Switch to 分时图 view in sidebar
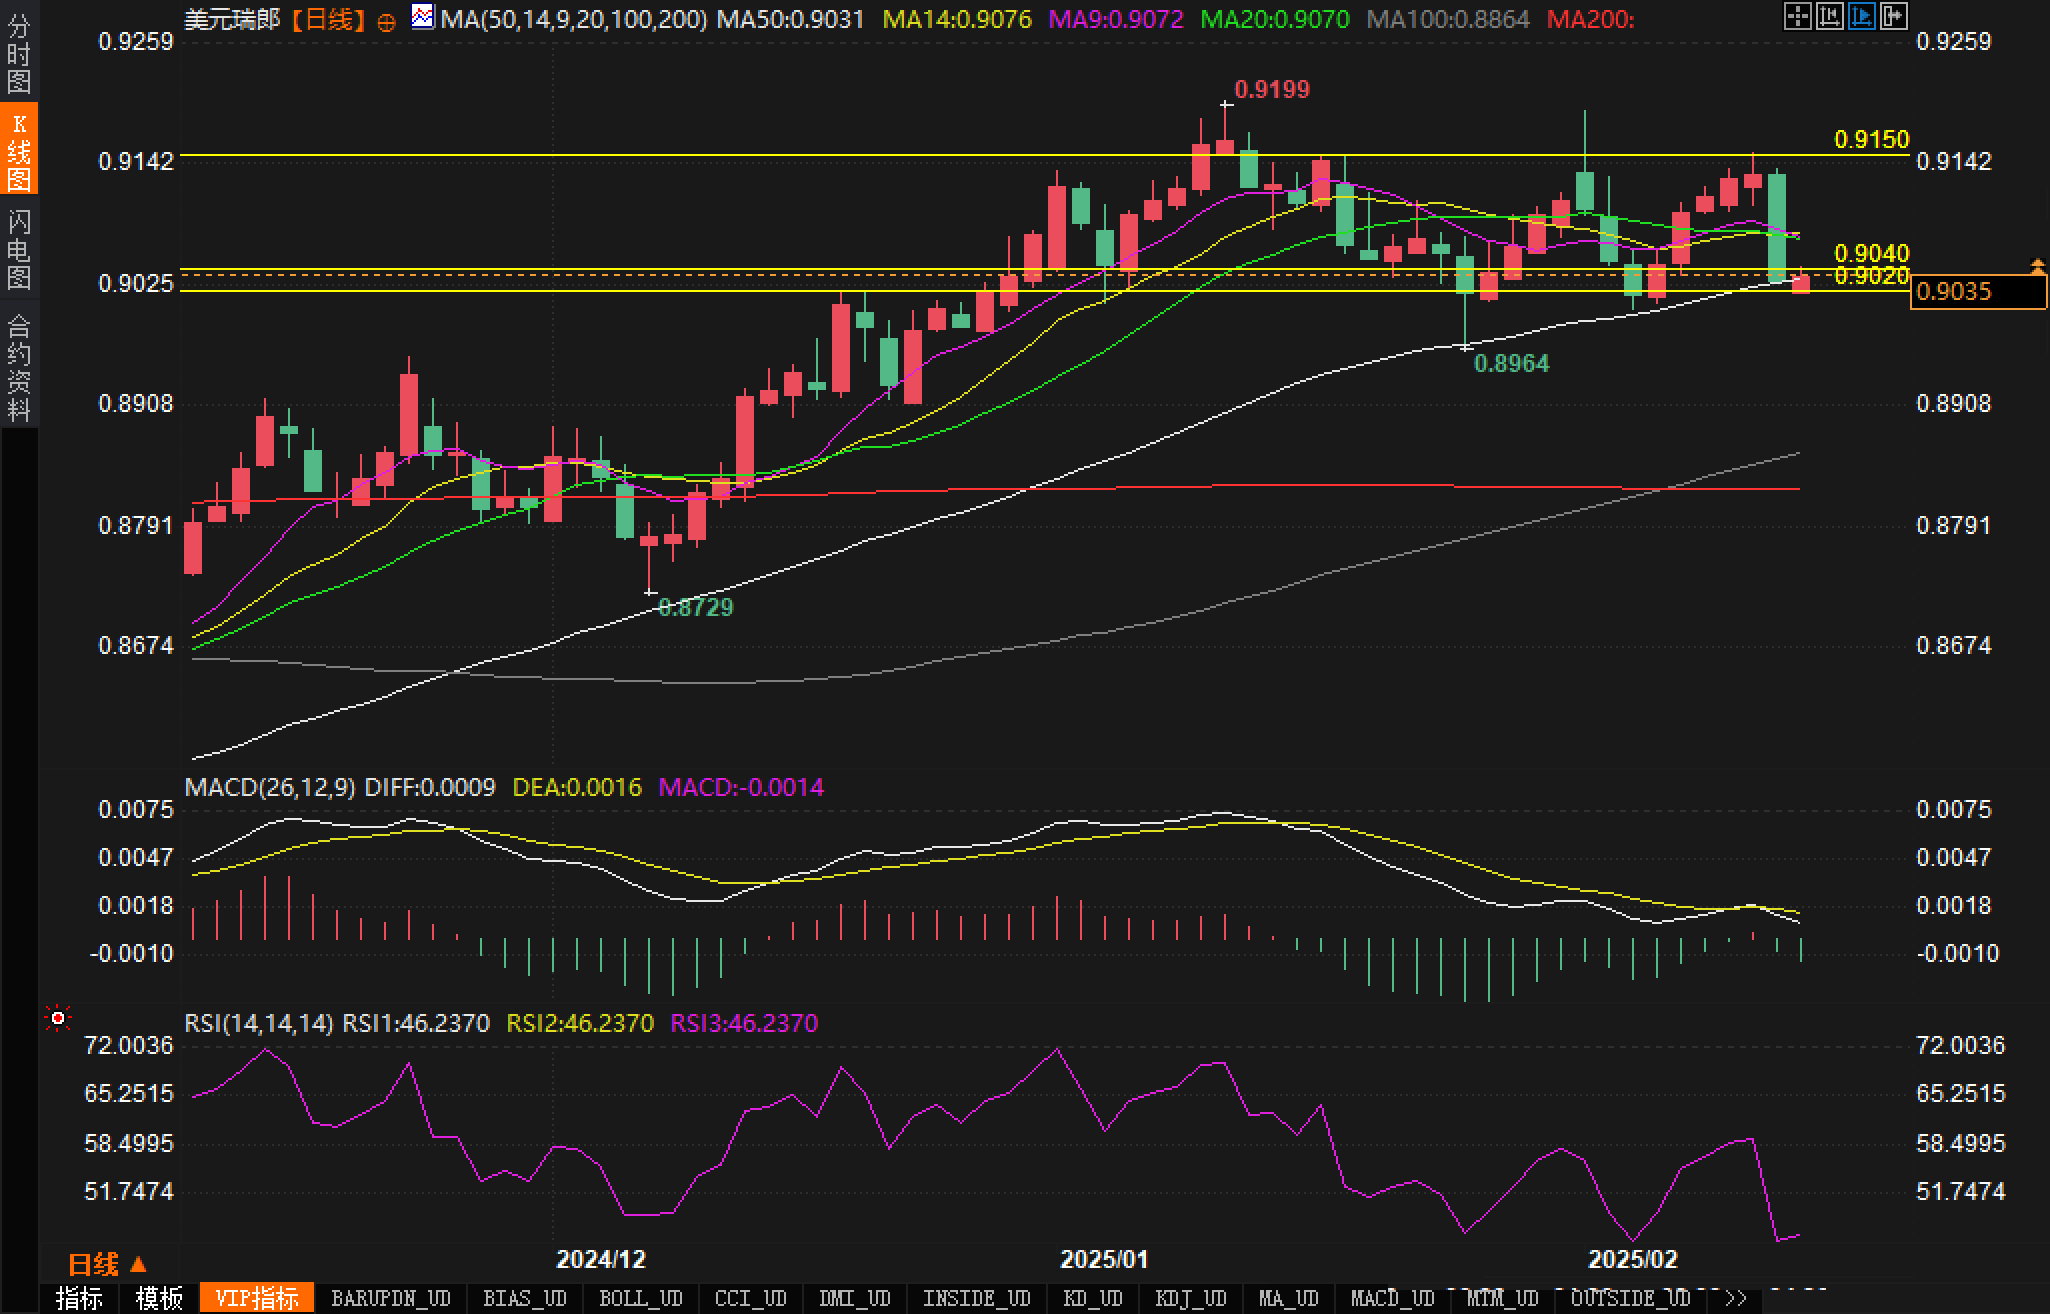2050x1314 pixels. [19, 53]
